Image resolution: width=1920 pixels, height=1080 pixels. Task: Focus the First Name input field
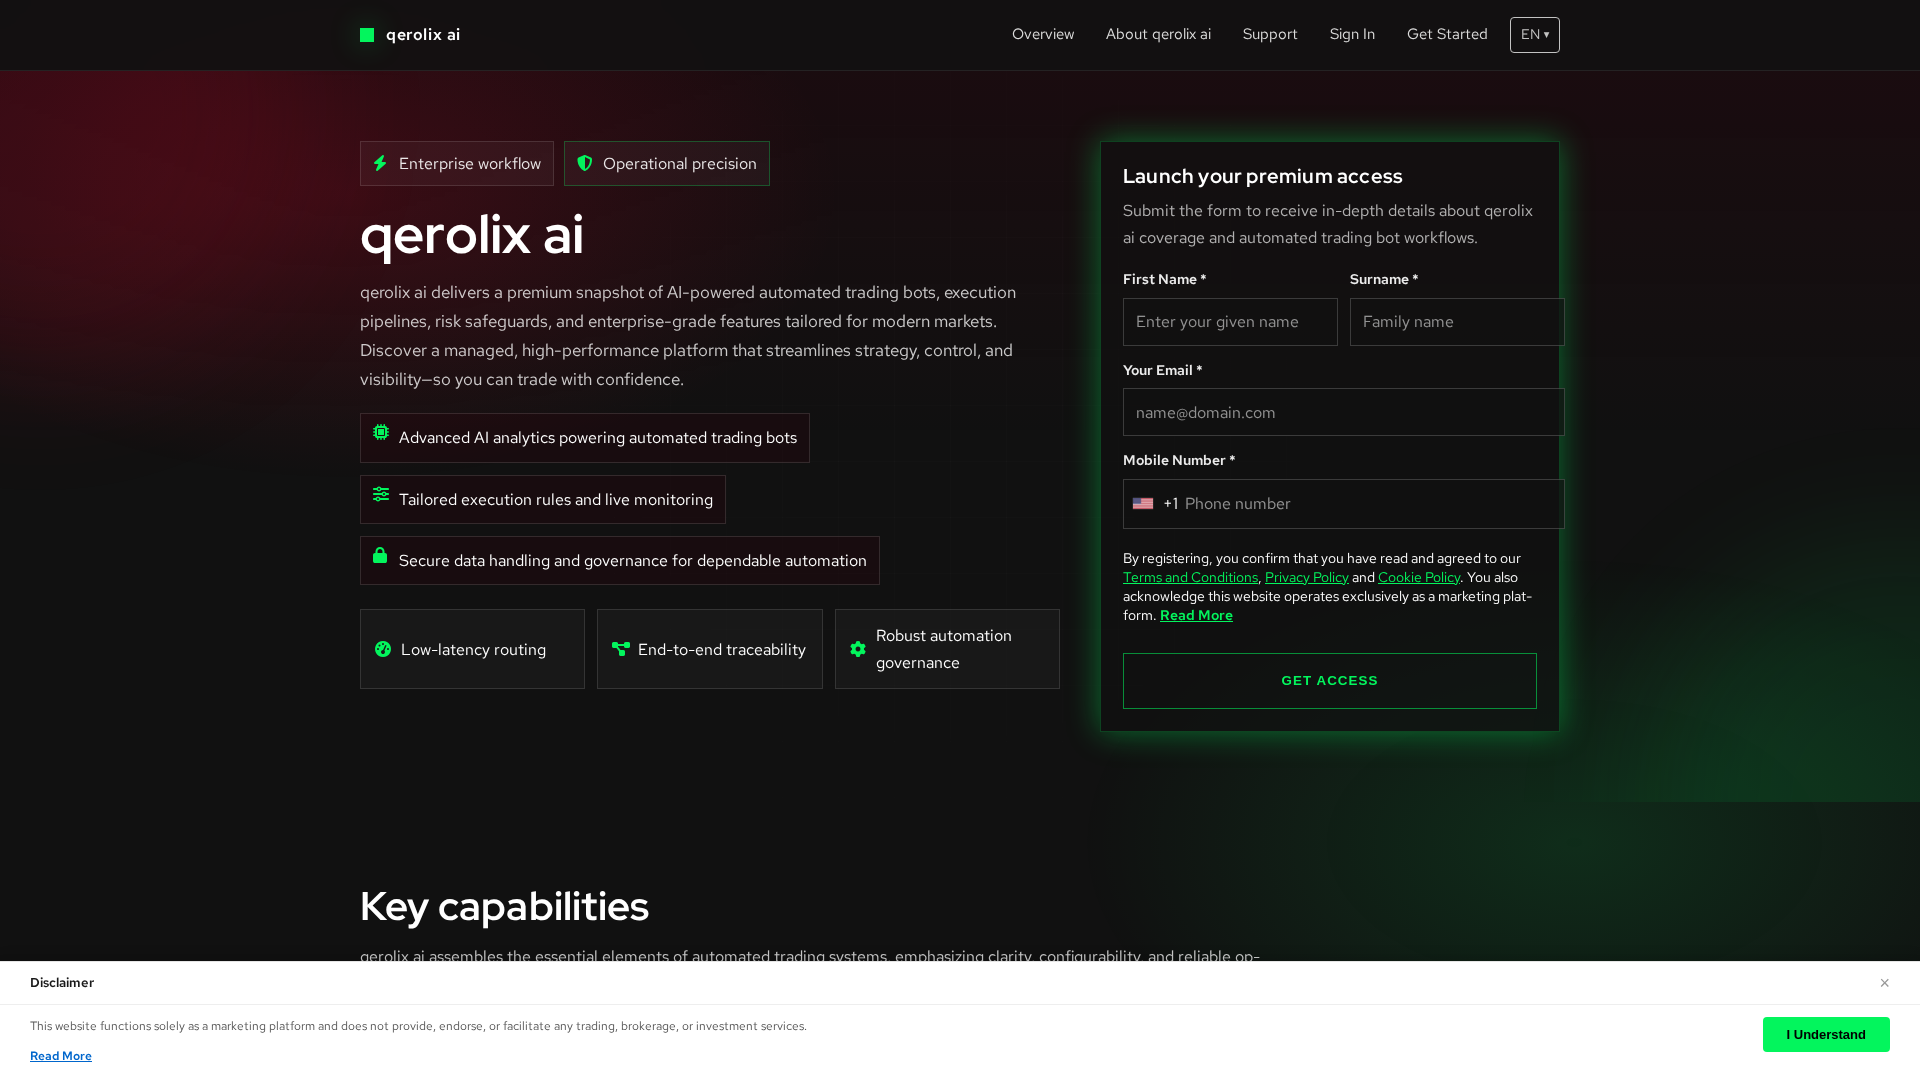tap(1230, 322)
